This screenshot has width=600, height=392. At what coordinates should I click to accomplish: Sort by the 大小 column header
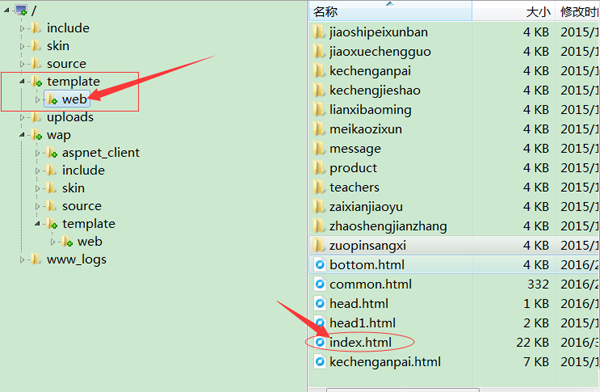514,11
